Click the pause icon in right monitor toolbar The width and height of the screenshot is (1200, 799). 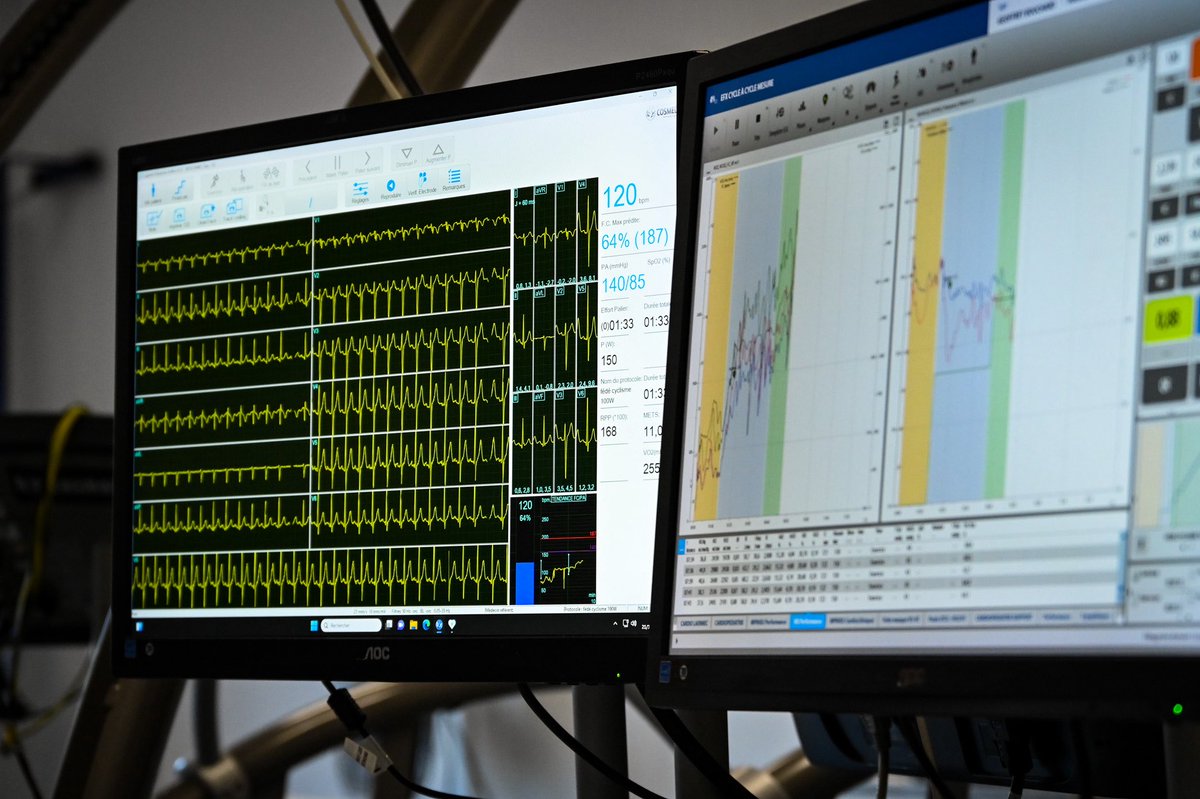click(737, 124)
